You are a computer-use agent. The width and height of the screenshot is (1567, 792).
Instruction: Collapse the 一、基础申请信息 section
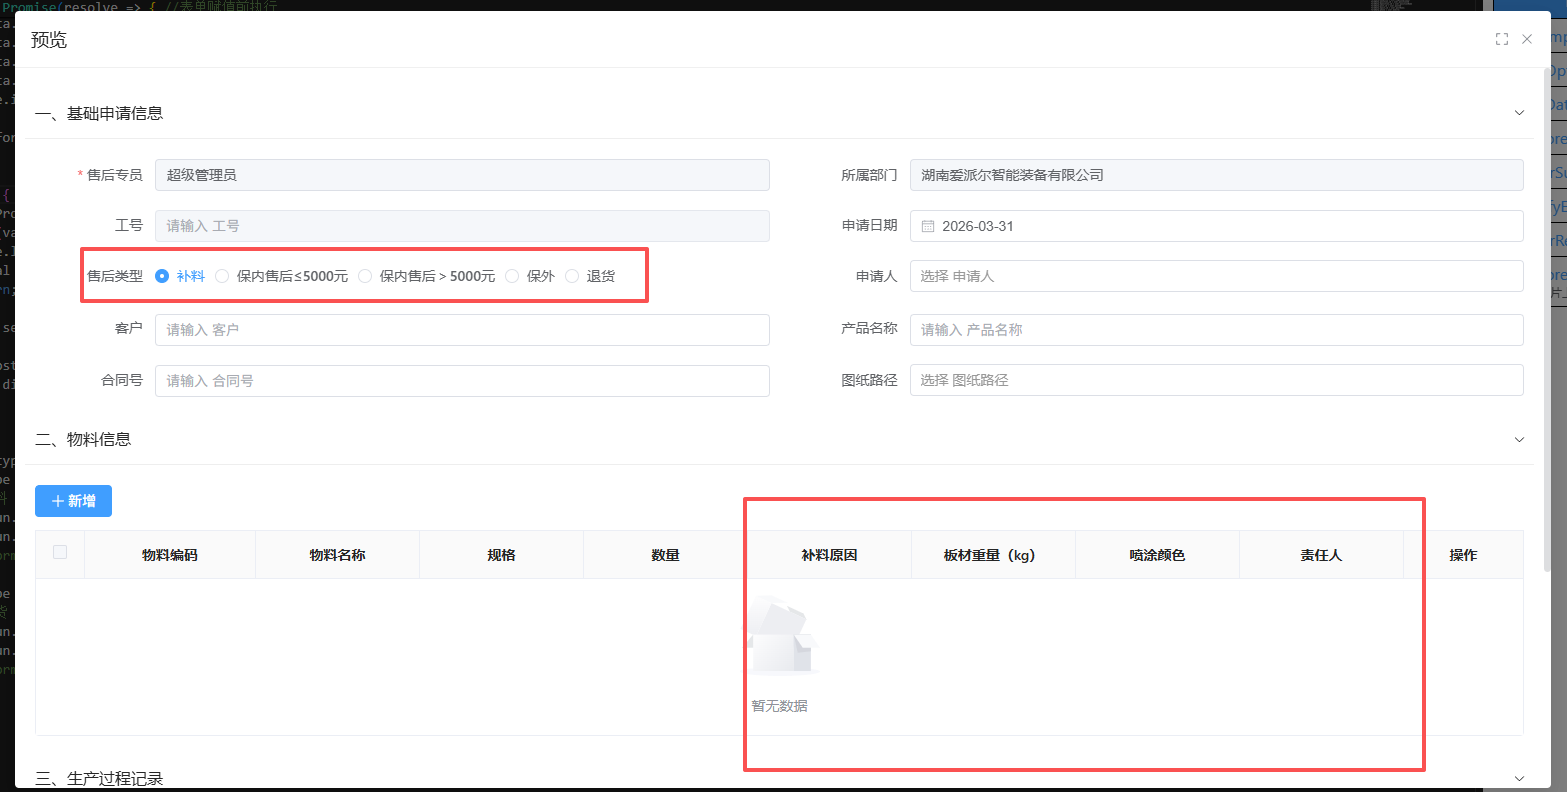click(1519, 113)
